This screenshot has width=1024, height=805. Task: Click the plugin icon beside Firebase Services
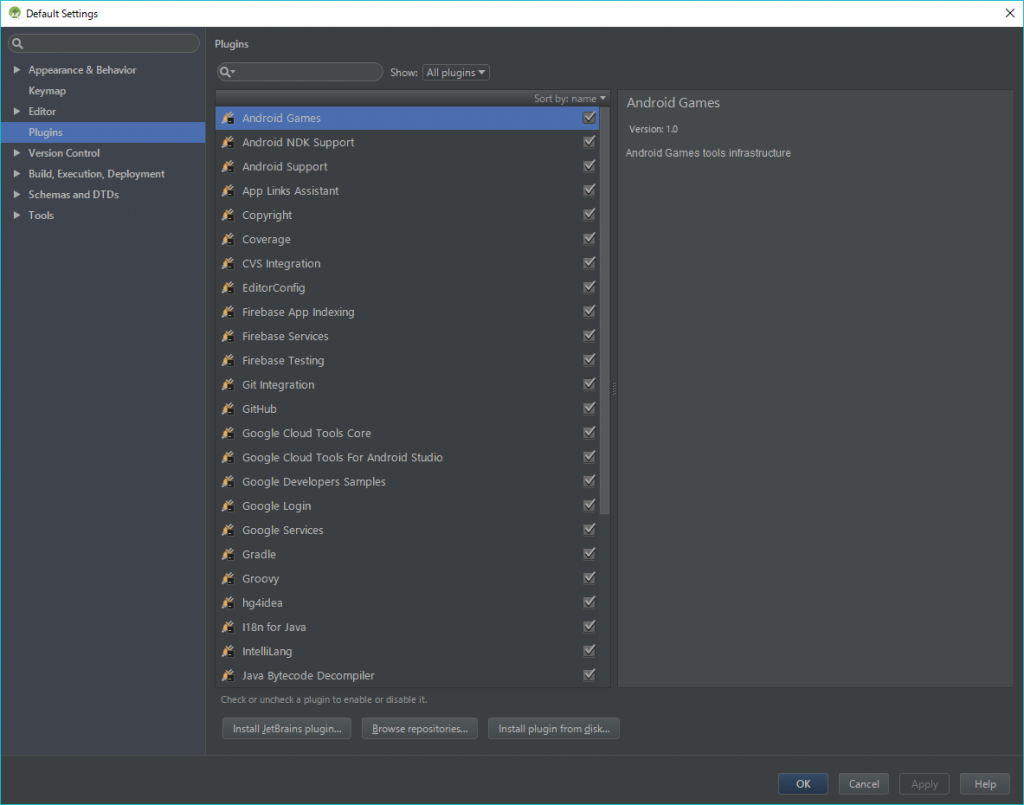(228, 336)
